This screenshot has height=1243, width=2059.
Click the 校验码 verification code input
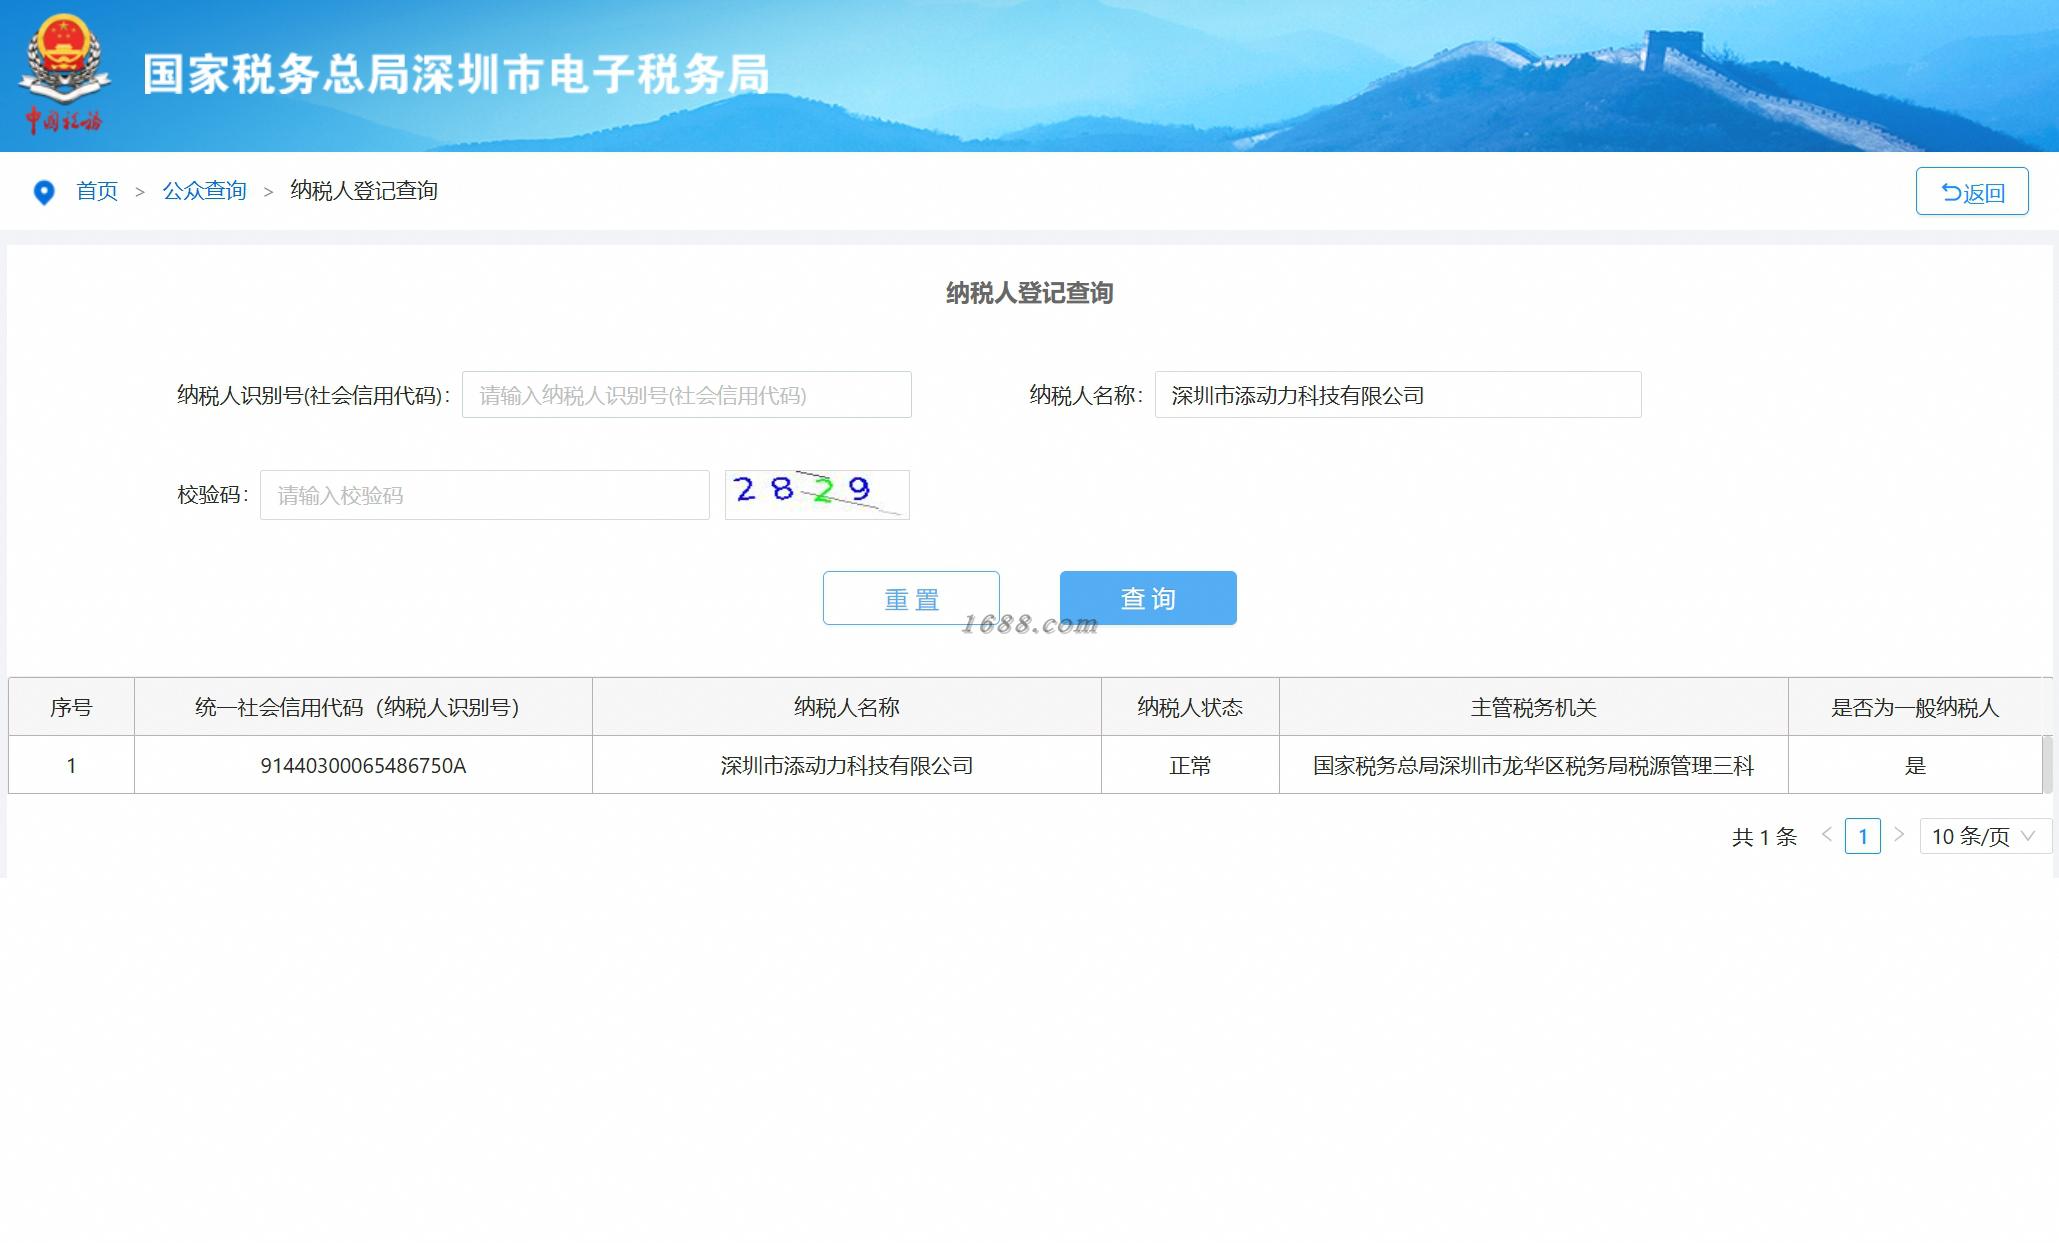tap(484, 495)
